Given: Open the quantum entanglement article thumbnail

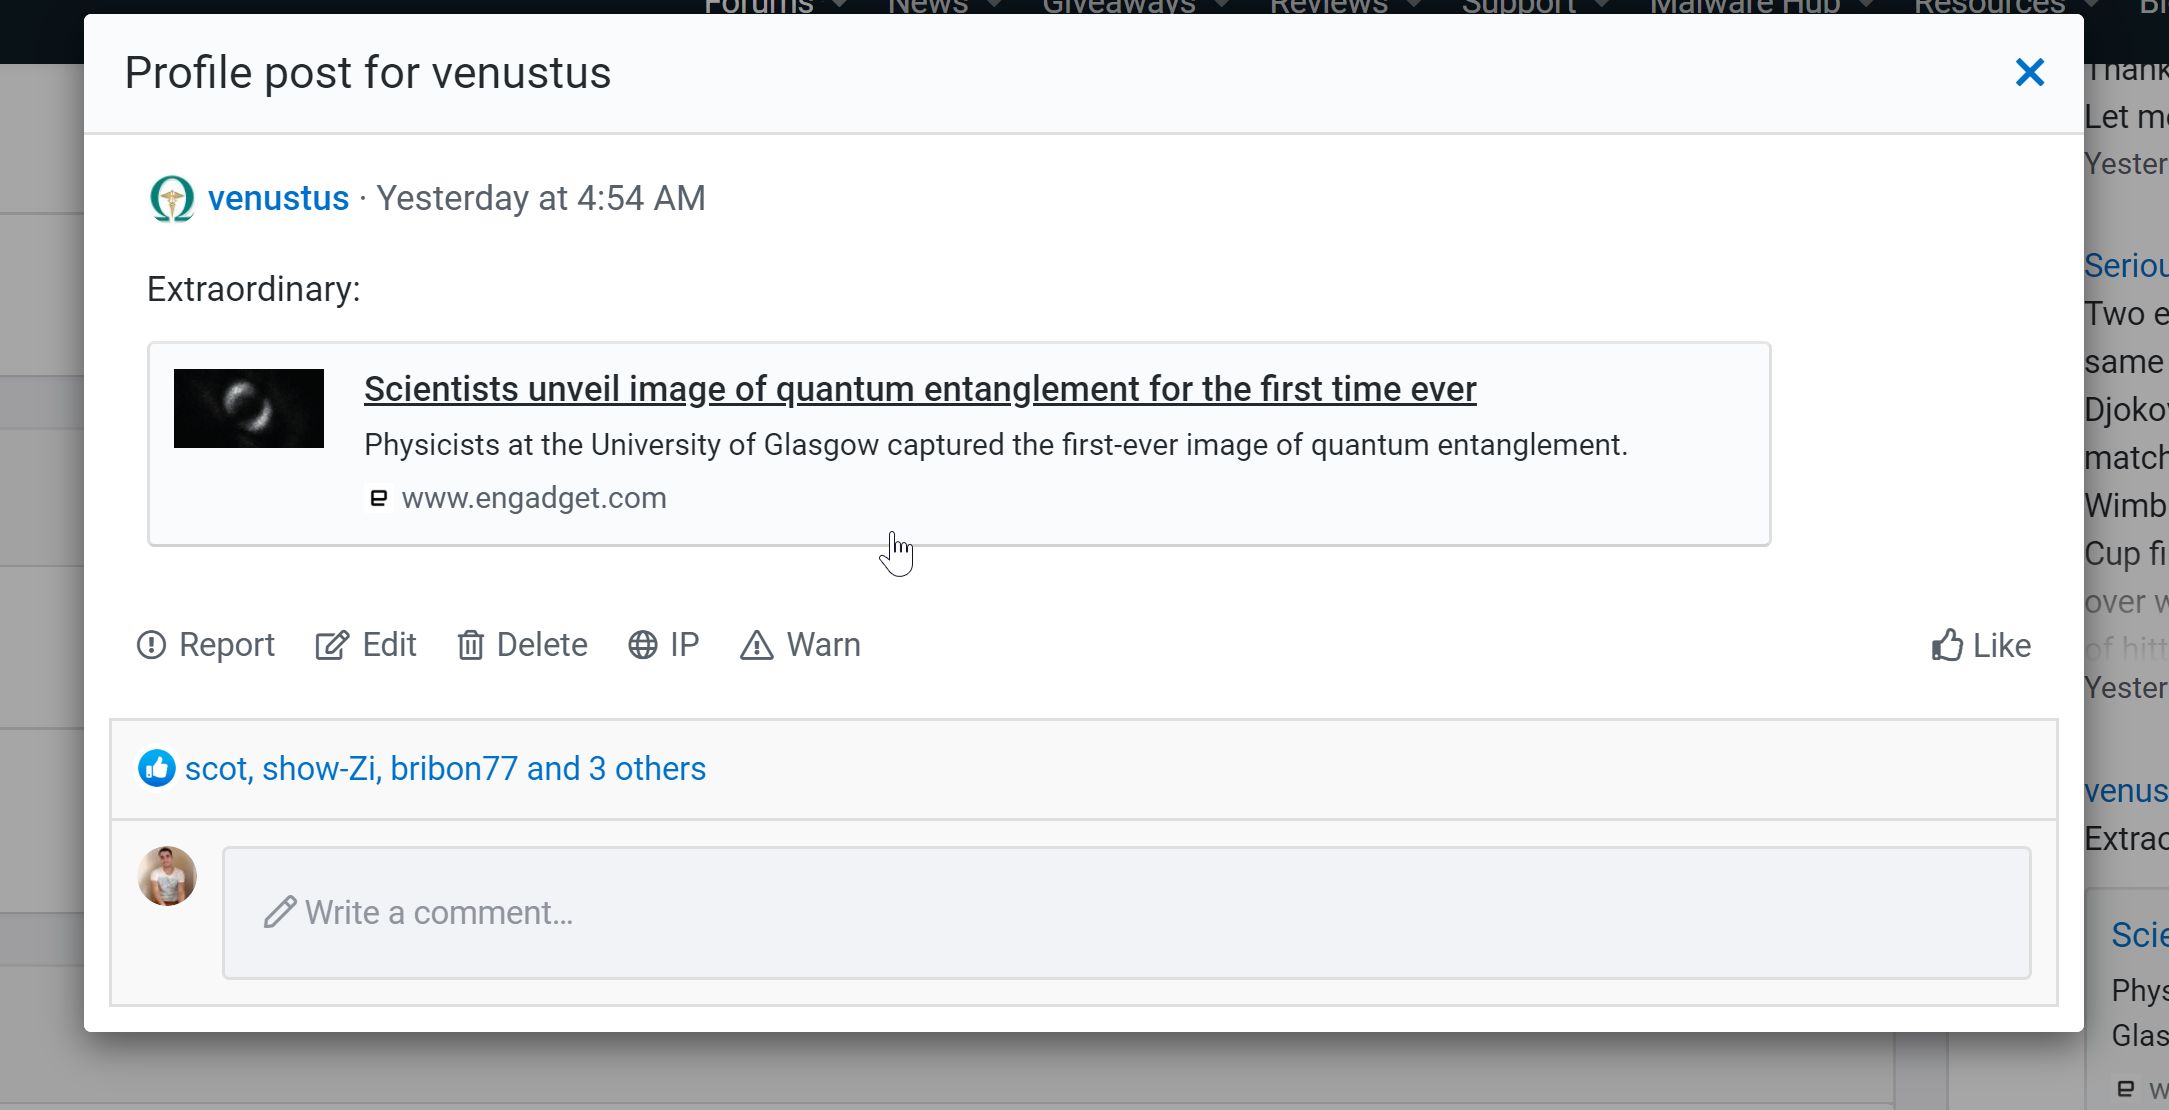Looking at the screenshot, I should [249, 408].
